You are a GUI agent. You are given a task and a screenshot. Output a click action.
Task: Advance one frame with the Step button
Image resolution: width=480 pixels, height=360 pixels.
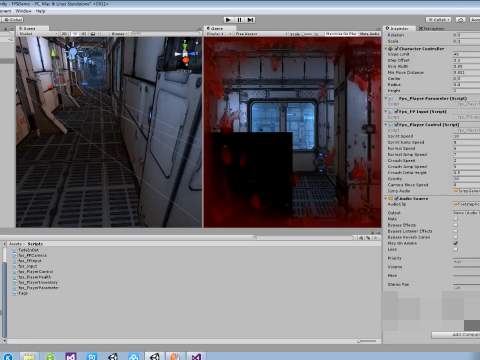point(250,20)
